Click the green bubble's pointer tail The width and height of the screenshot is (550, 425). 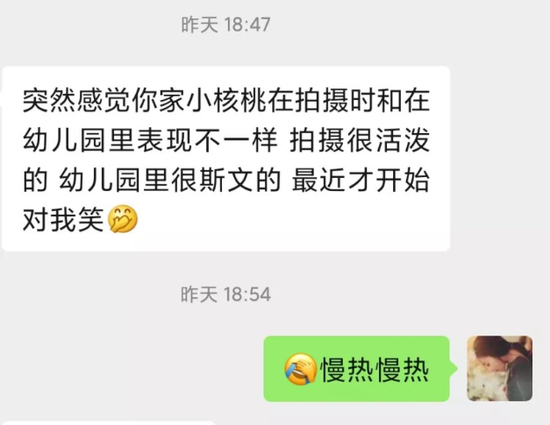(454, 368)
